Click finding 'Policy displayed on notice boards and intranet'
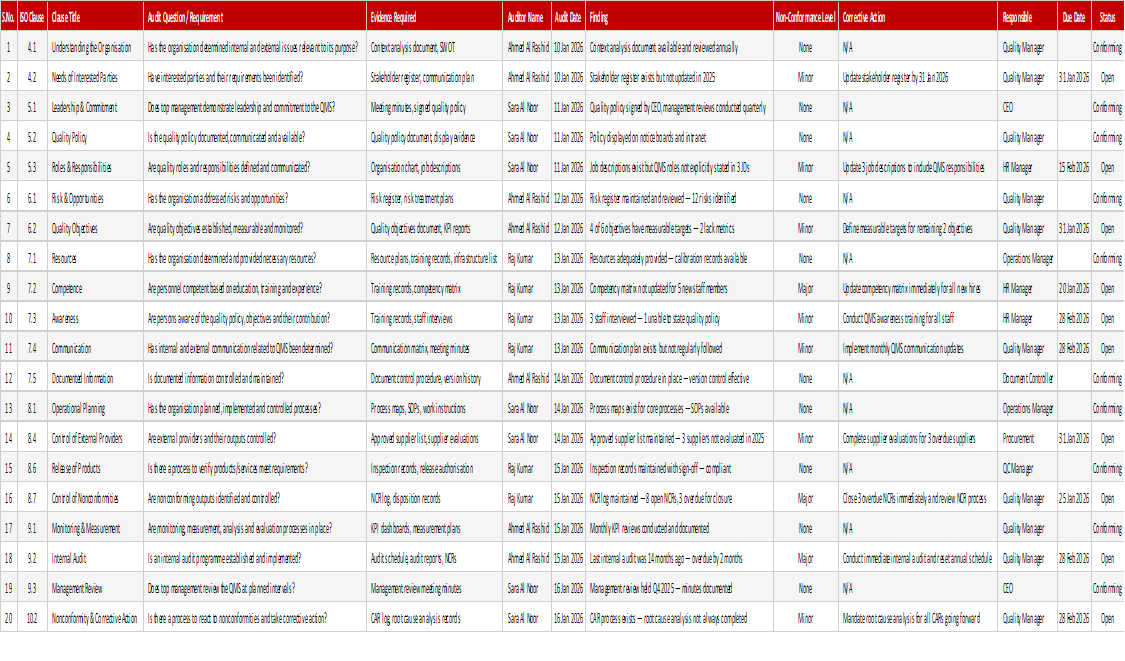The height and width of the screenshot is (661, 1125). 679,137
